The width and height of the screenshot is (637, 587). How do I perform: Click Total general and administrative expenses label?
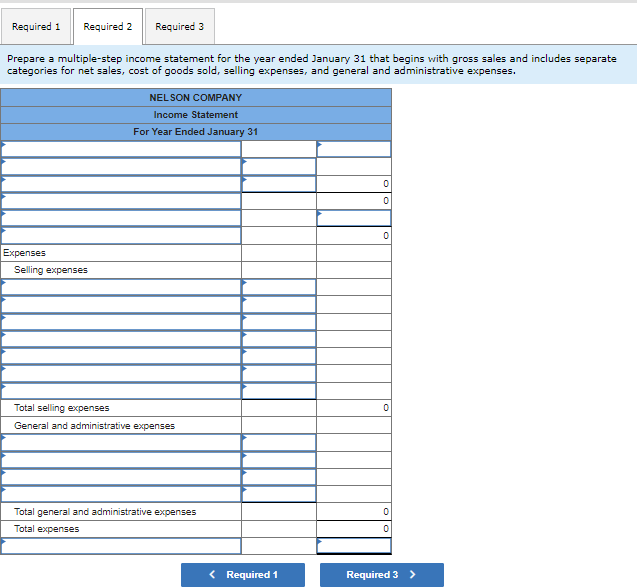point(105,512)
